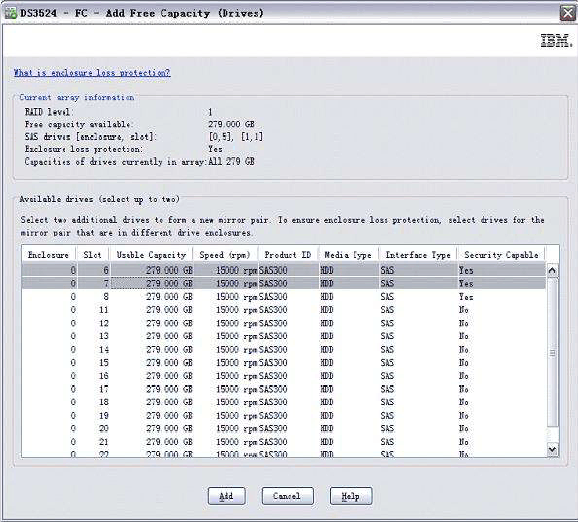Click the drive list scroll down arrow
578x522 pixels.
coord(552,449)
